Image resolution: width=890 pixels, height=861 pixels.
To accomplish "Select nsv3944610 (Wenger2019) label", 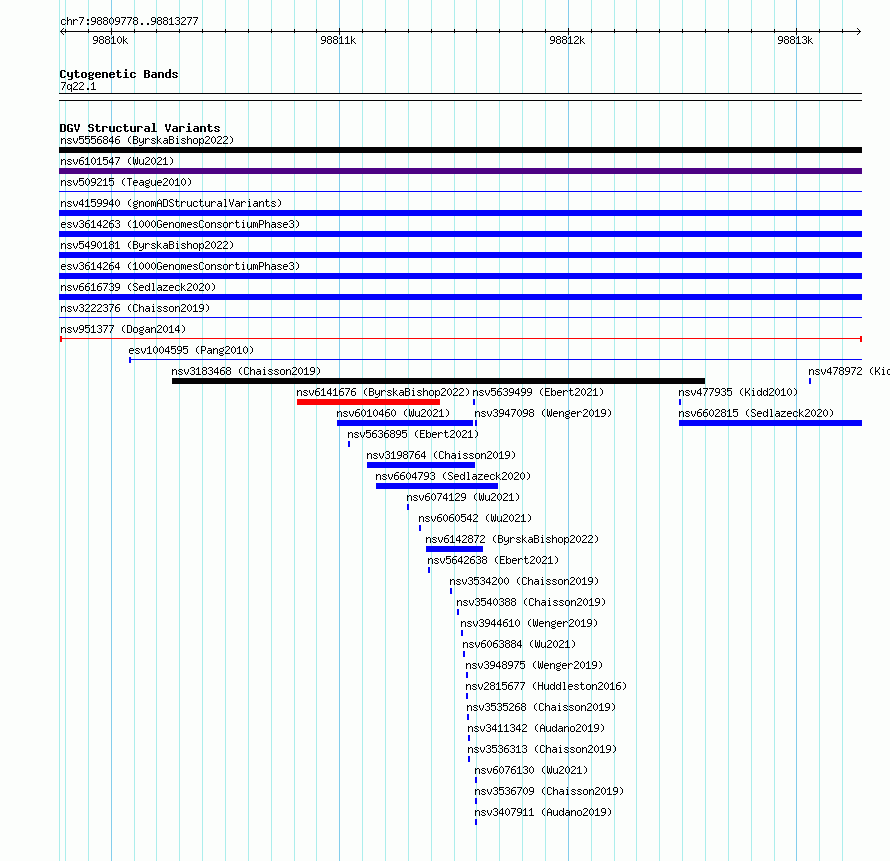I will (529, 623).
